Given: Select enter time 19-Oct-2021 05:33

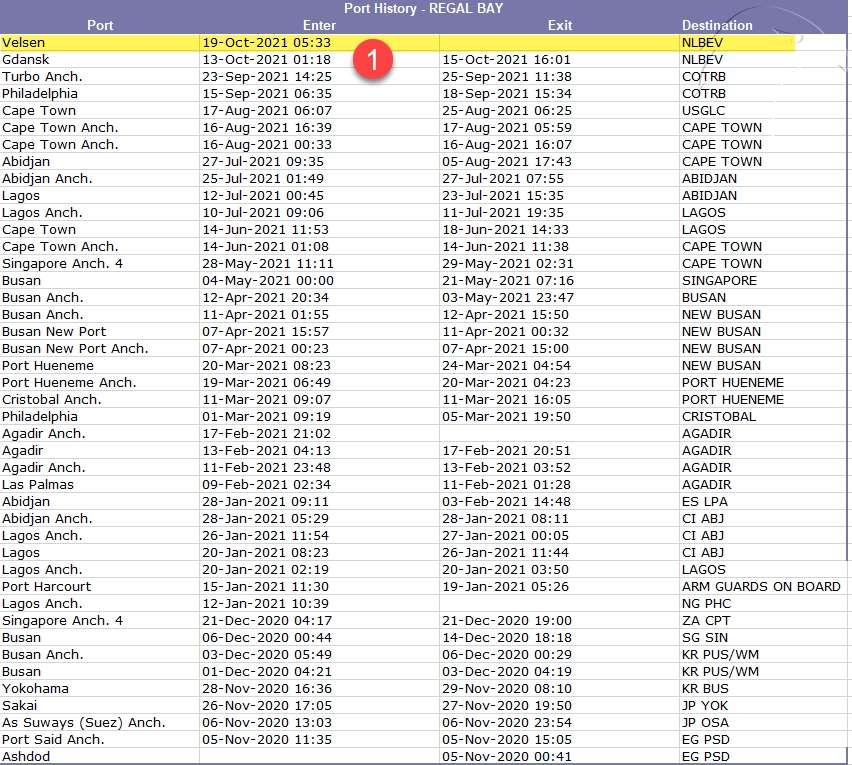Looking at the screenshot, I should (x=267, y=43).
